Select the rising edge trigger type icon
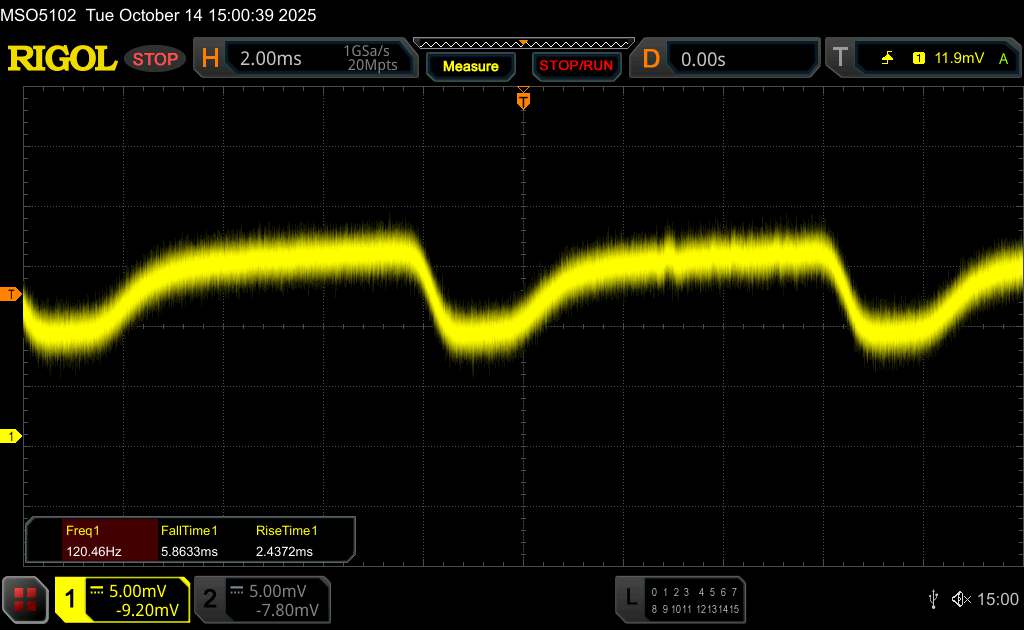This screenshot has height=630, width=1024. point(887,59)
